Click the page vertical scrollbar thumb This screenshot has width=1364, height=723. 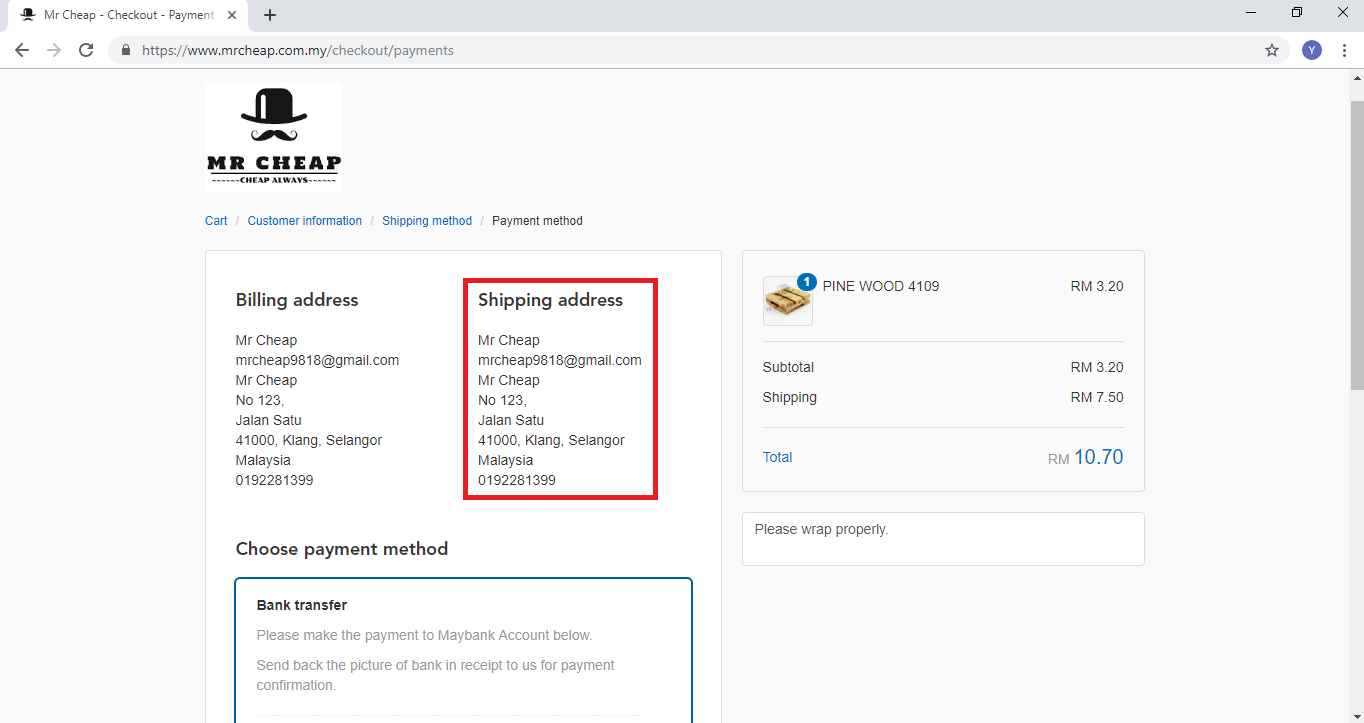click(1356, 245)
